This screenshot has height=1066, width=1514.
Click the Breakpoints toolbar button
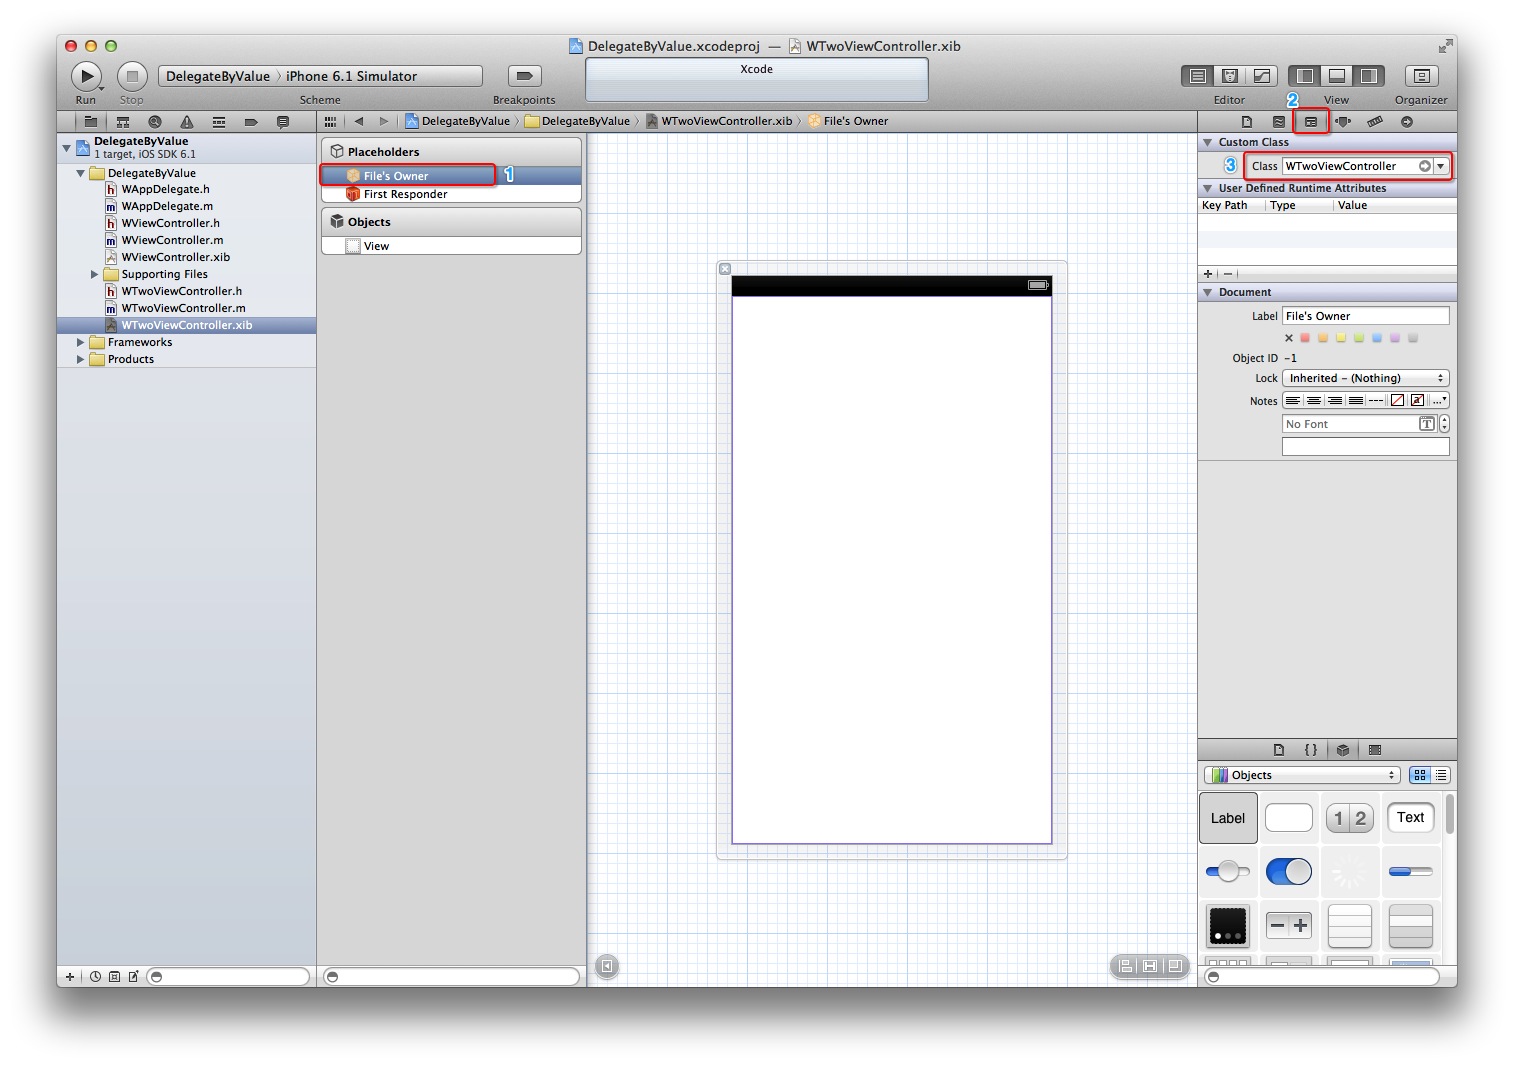524,76
